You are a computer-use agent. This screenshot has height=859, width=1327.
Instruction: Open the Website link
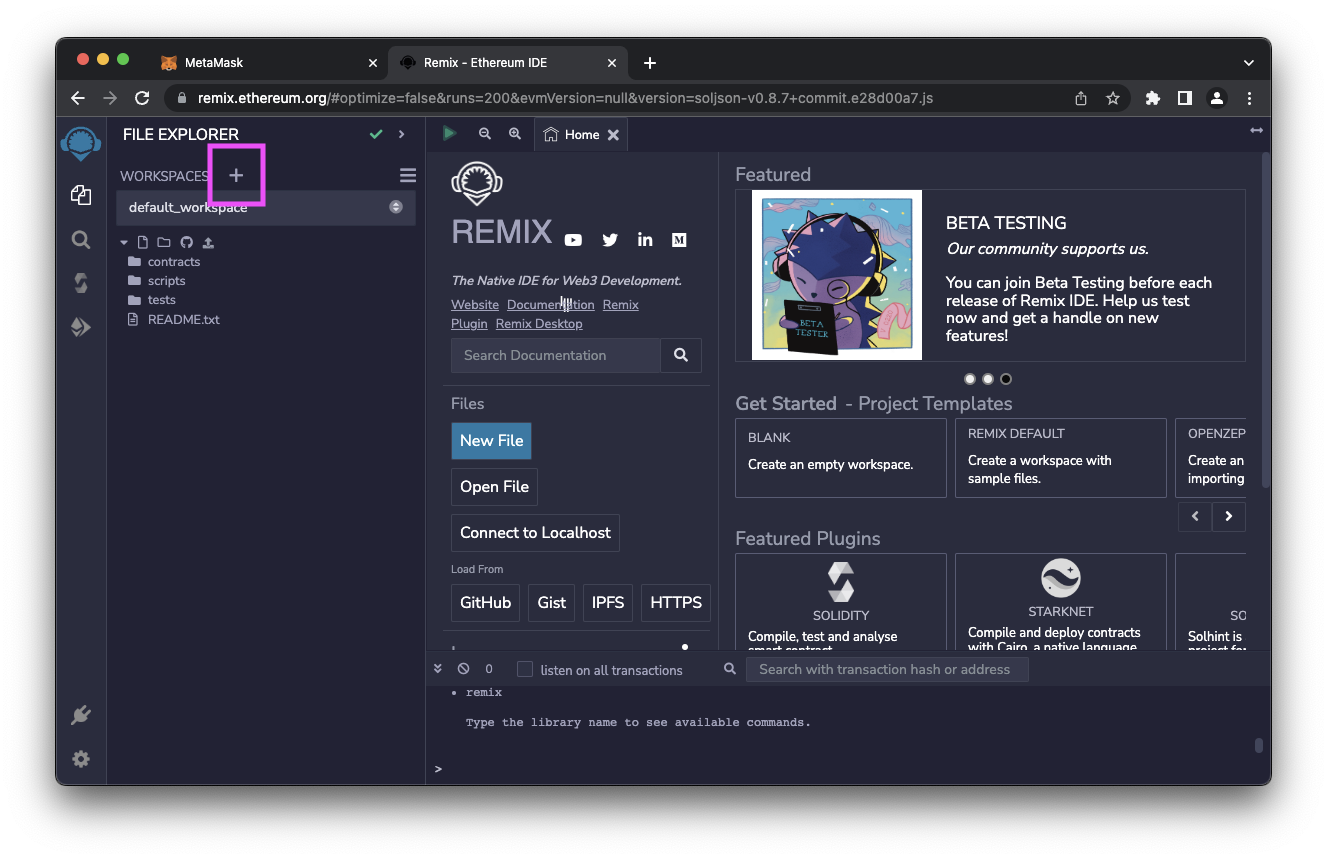point(475,305)
